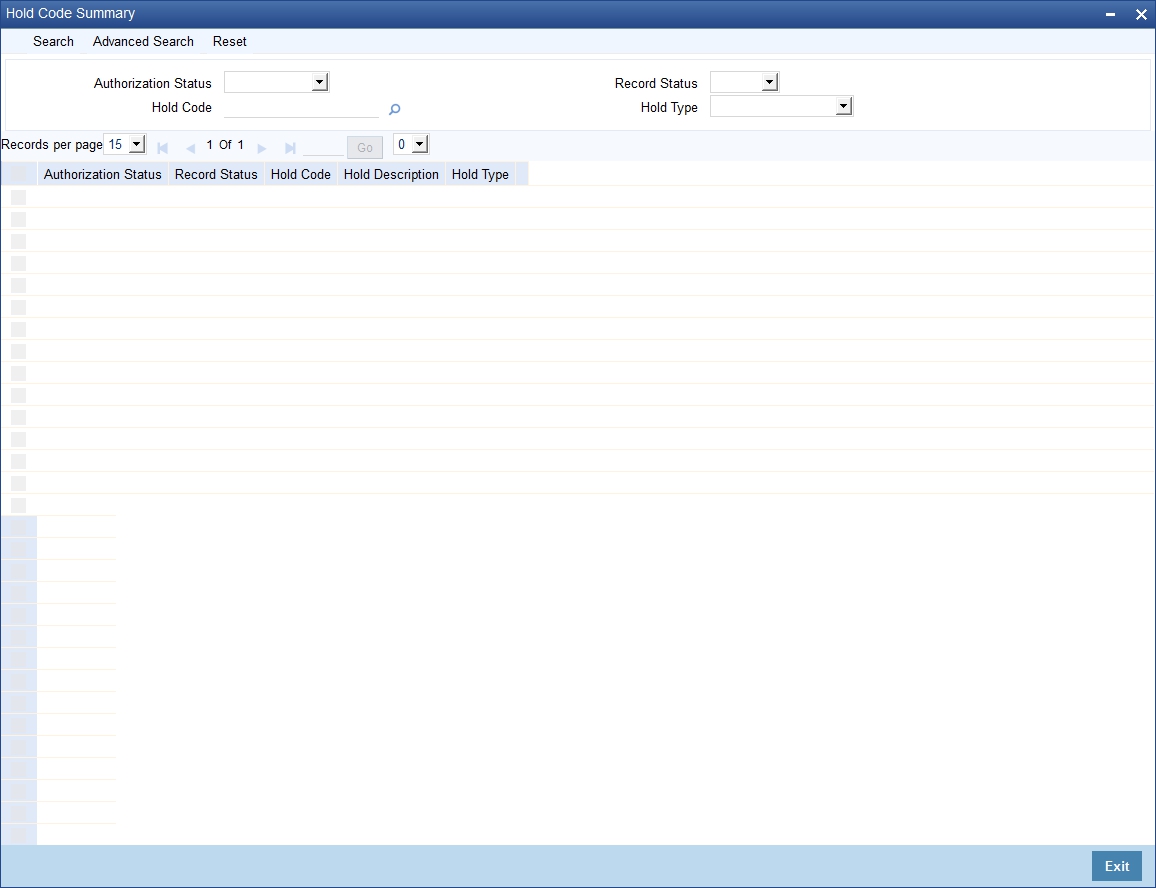This screenshot has height=888, width=1156.
Task: Sort by Record Status column header
Action: tap(216, 174)
